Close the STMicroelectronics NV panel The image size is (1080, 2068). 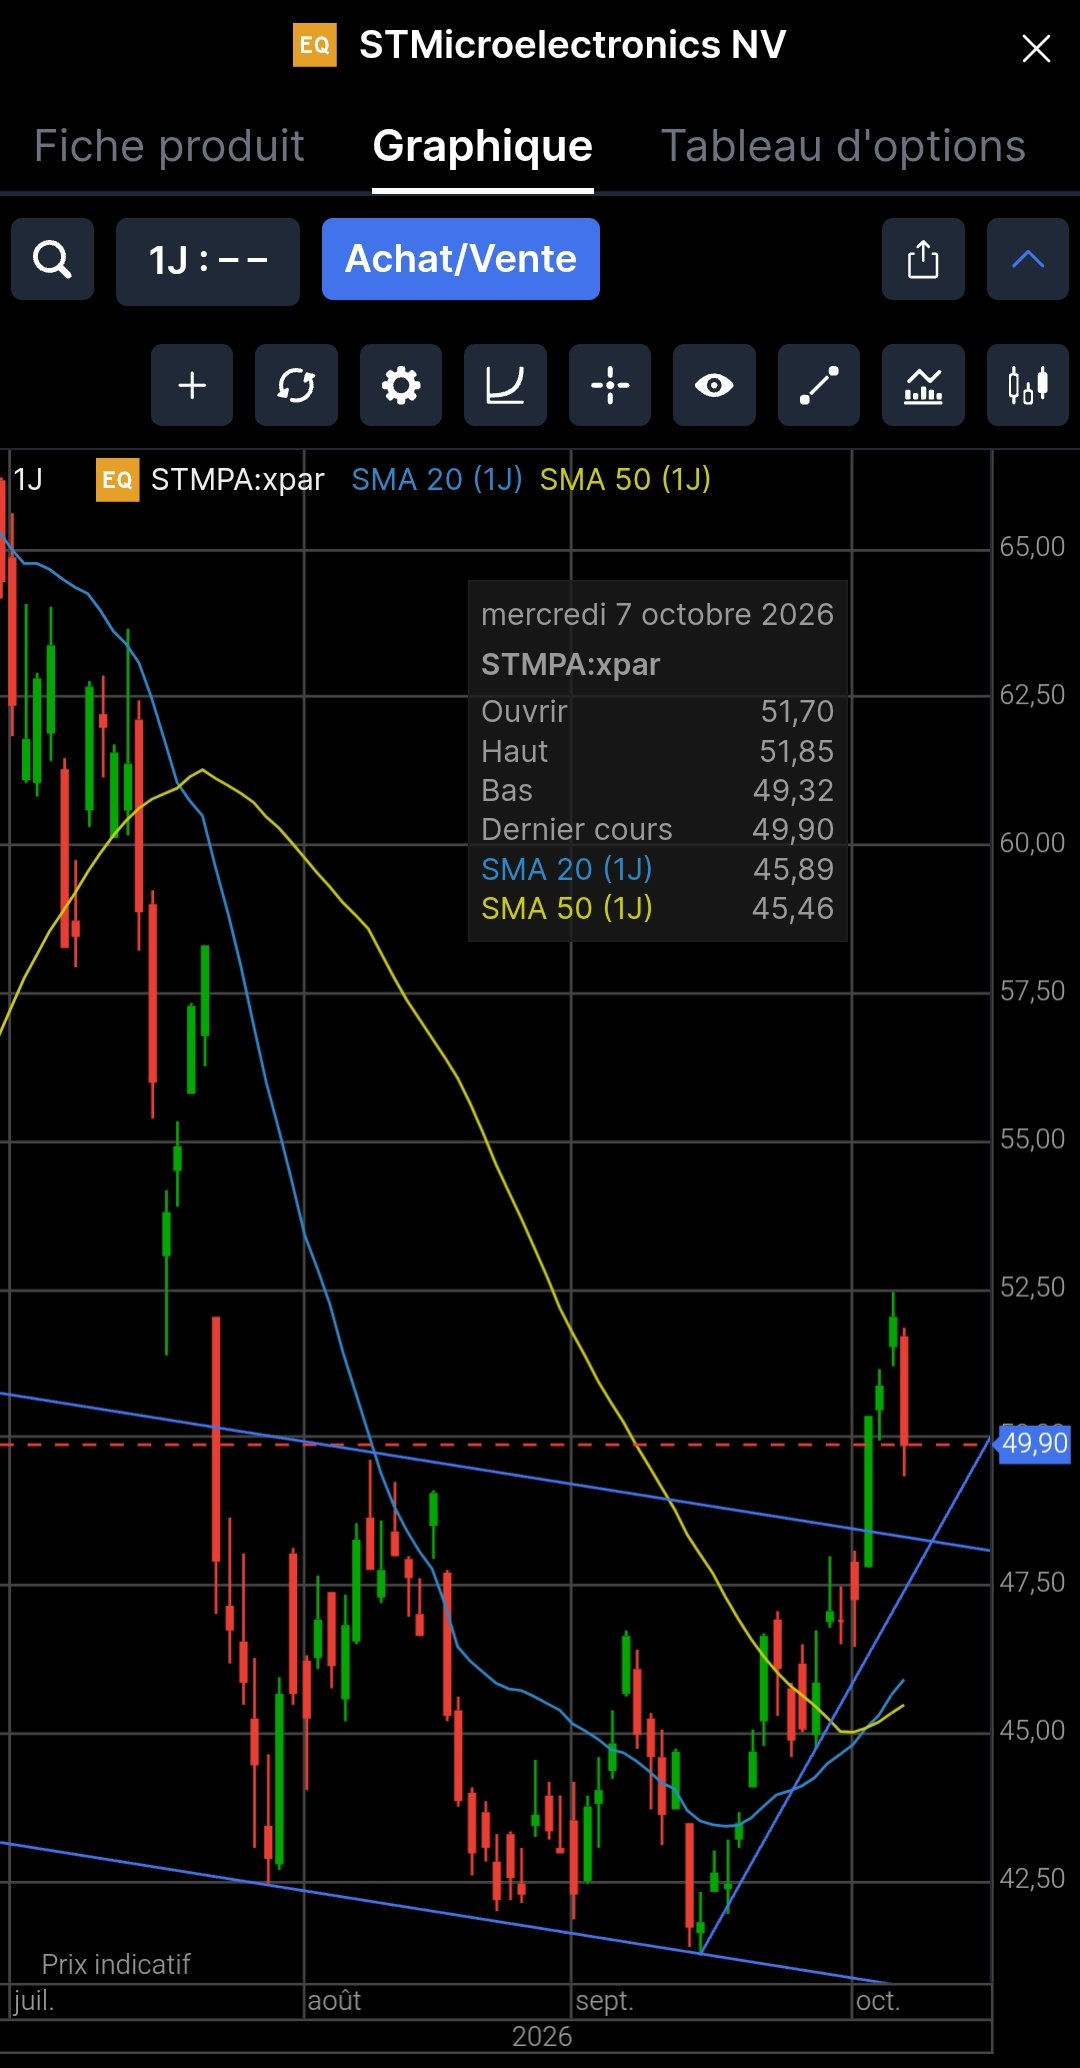(1036, 48)
